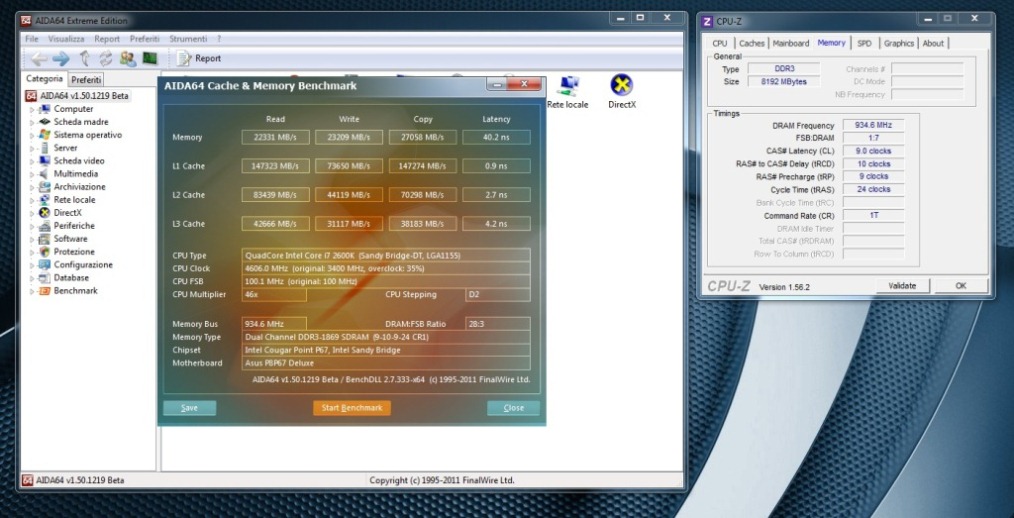
Task: Click the Close button beside Start Benchmark
Action: [x=513, y=408]
